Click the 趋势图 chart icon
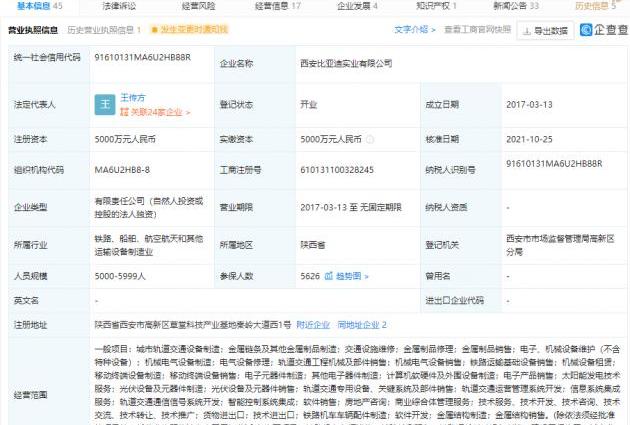The width and height of the screenshot is (630, 425). (x=329, y=276)
